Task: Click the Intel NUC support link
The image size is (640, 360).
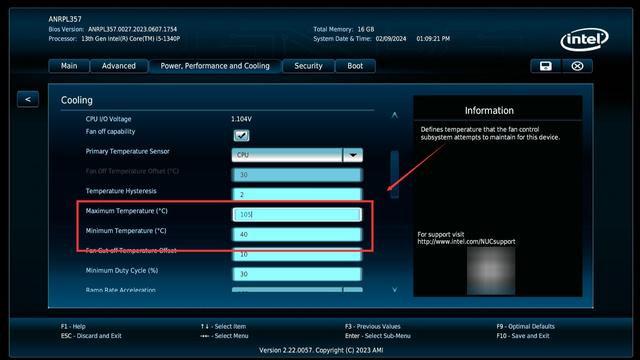Action: point(466,242)
